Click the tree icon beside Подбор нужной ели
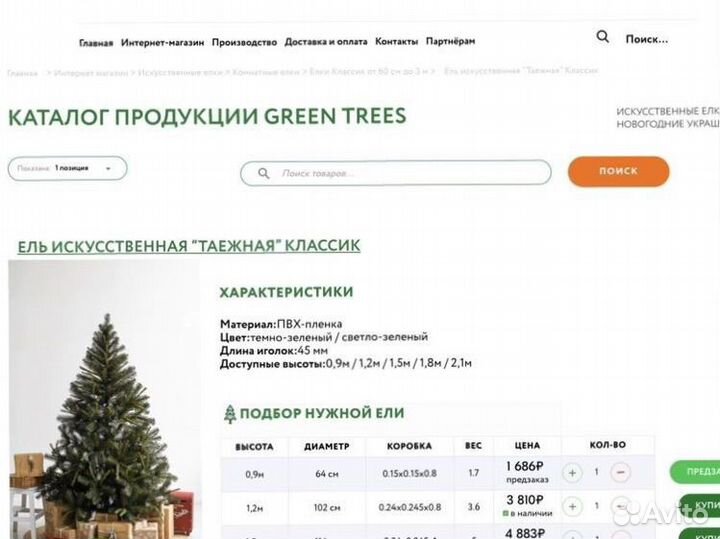Viewport: 720px width, 539px height. 230,414
